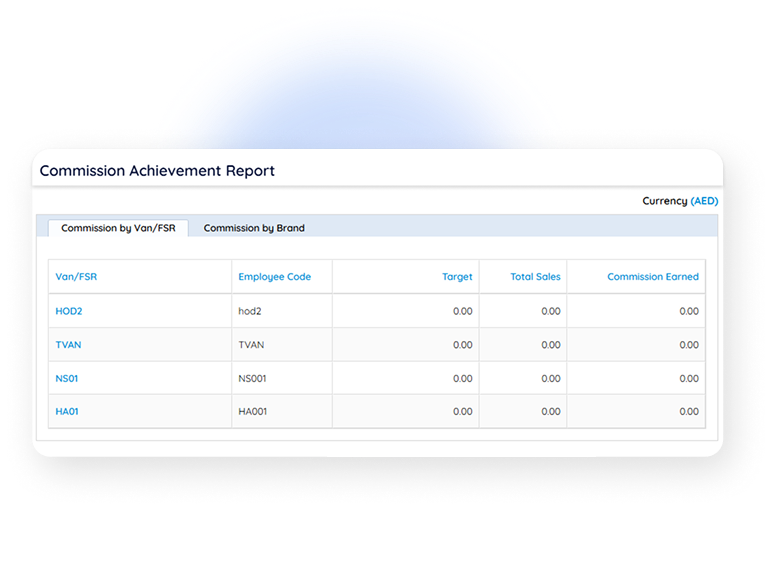Sort by Employee Code column header

pos(275,277)
